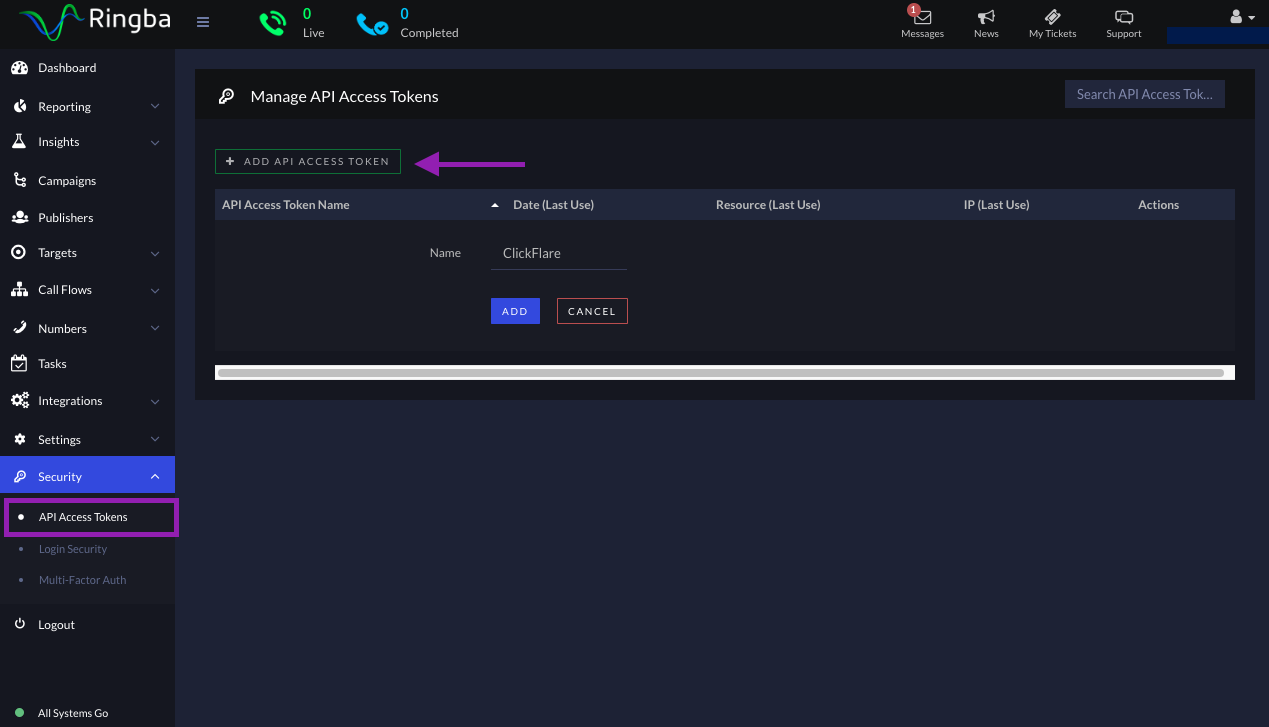Click the Tasks calendar-check icon

point(19,364)
